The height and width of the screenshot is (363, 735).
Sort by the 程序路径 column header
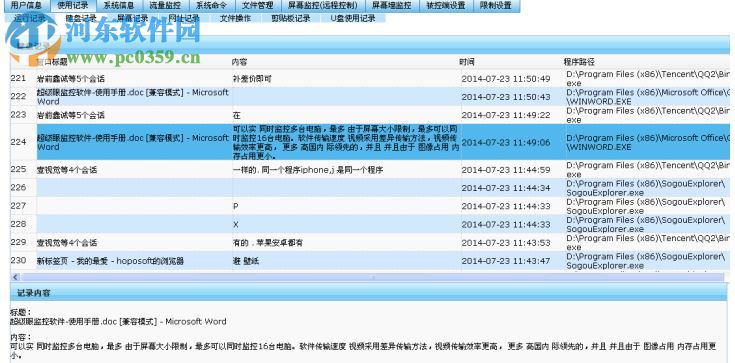pos(579,62)
